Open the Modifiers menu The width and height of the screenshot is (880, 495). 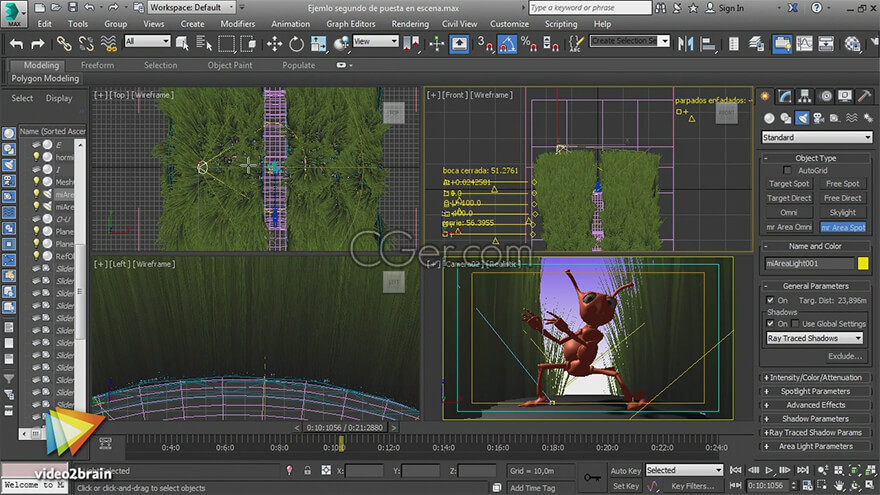click(x=237, y=24)
